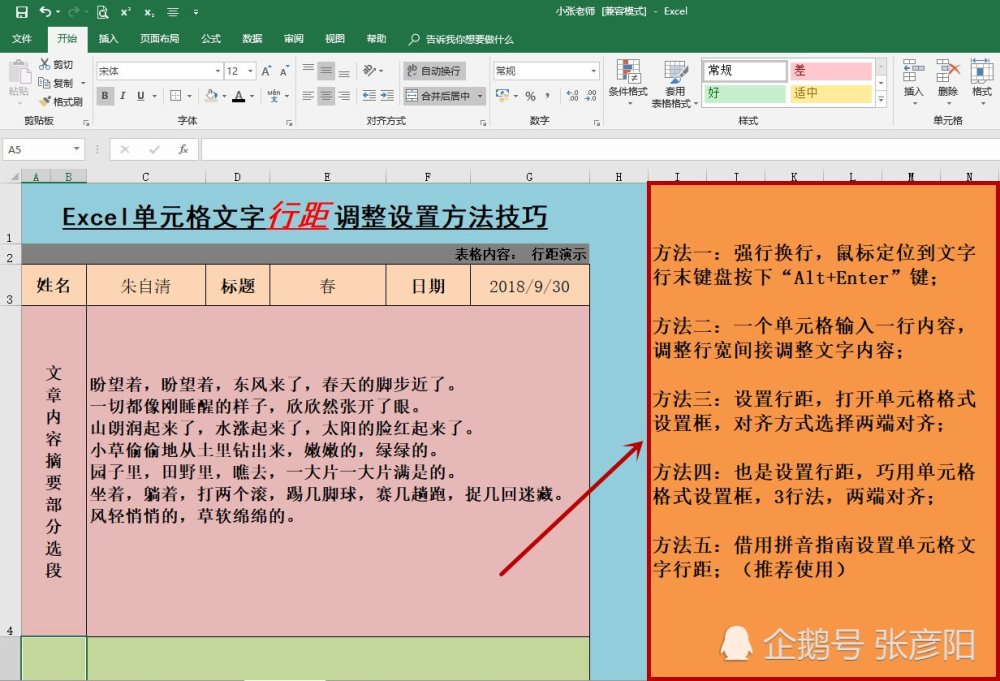This screenshot has width=1000, height=681.
Task: Toggle align text right
Action: tap(344, 96)
